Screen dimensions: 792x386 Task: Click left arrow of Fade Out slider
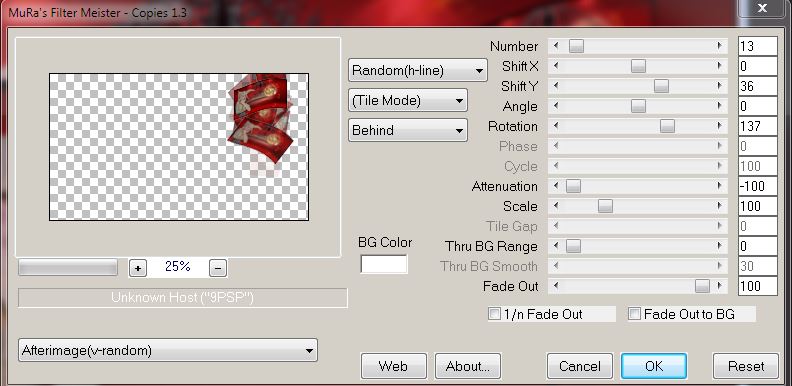click(556, 286)
